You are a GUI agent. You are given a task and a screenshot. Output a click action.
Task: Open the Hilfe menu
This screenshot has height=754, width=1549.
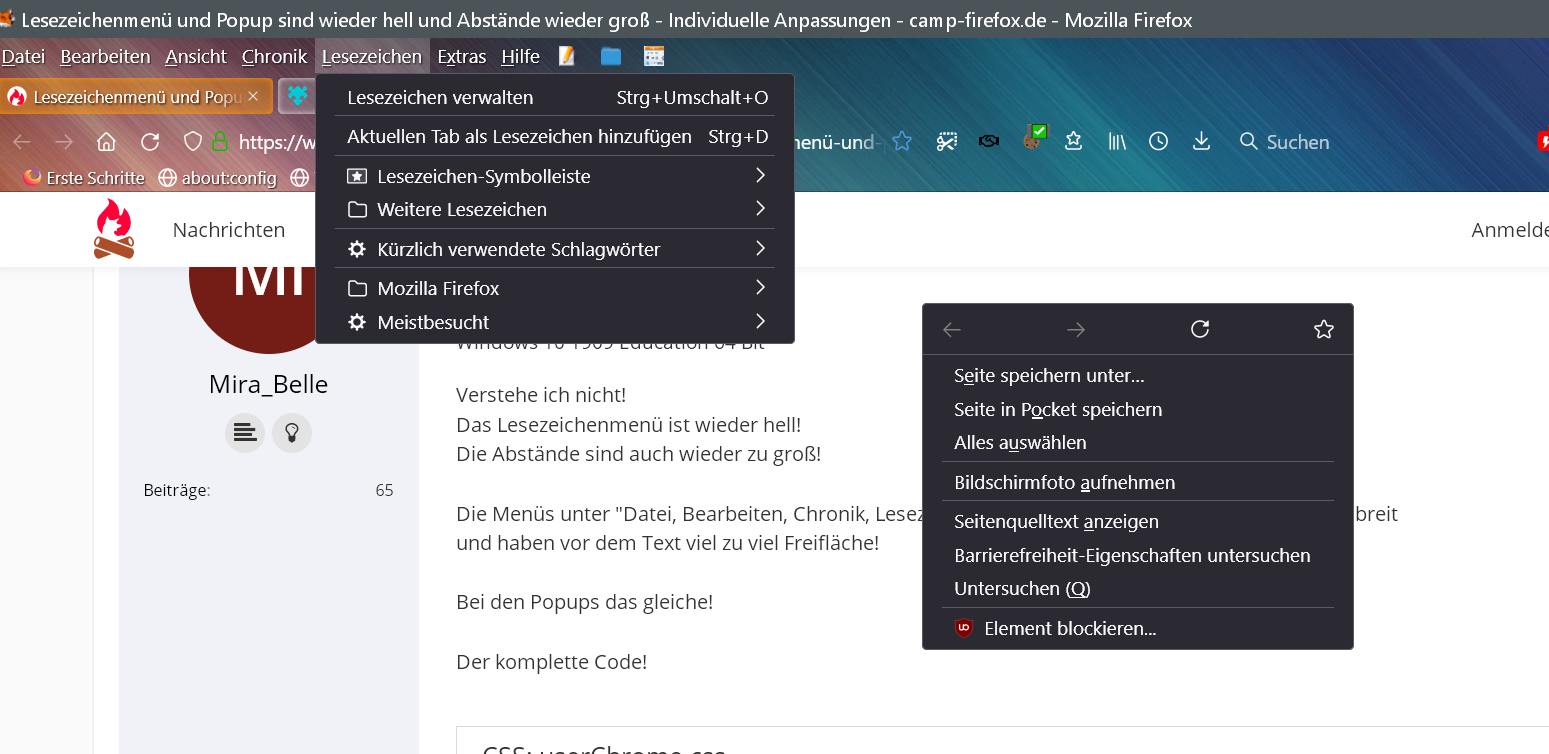520,57
